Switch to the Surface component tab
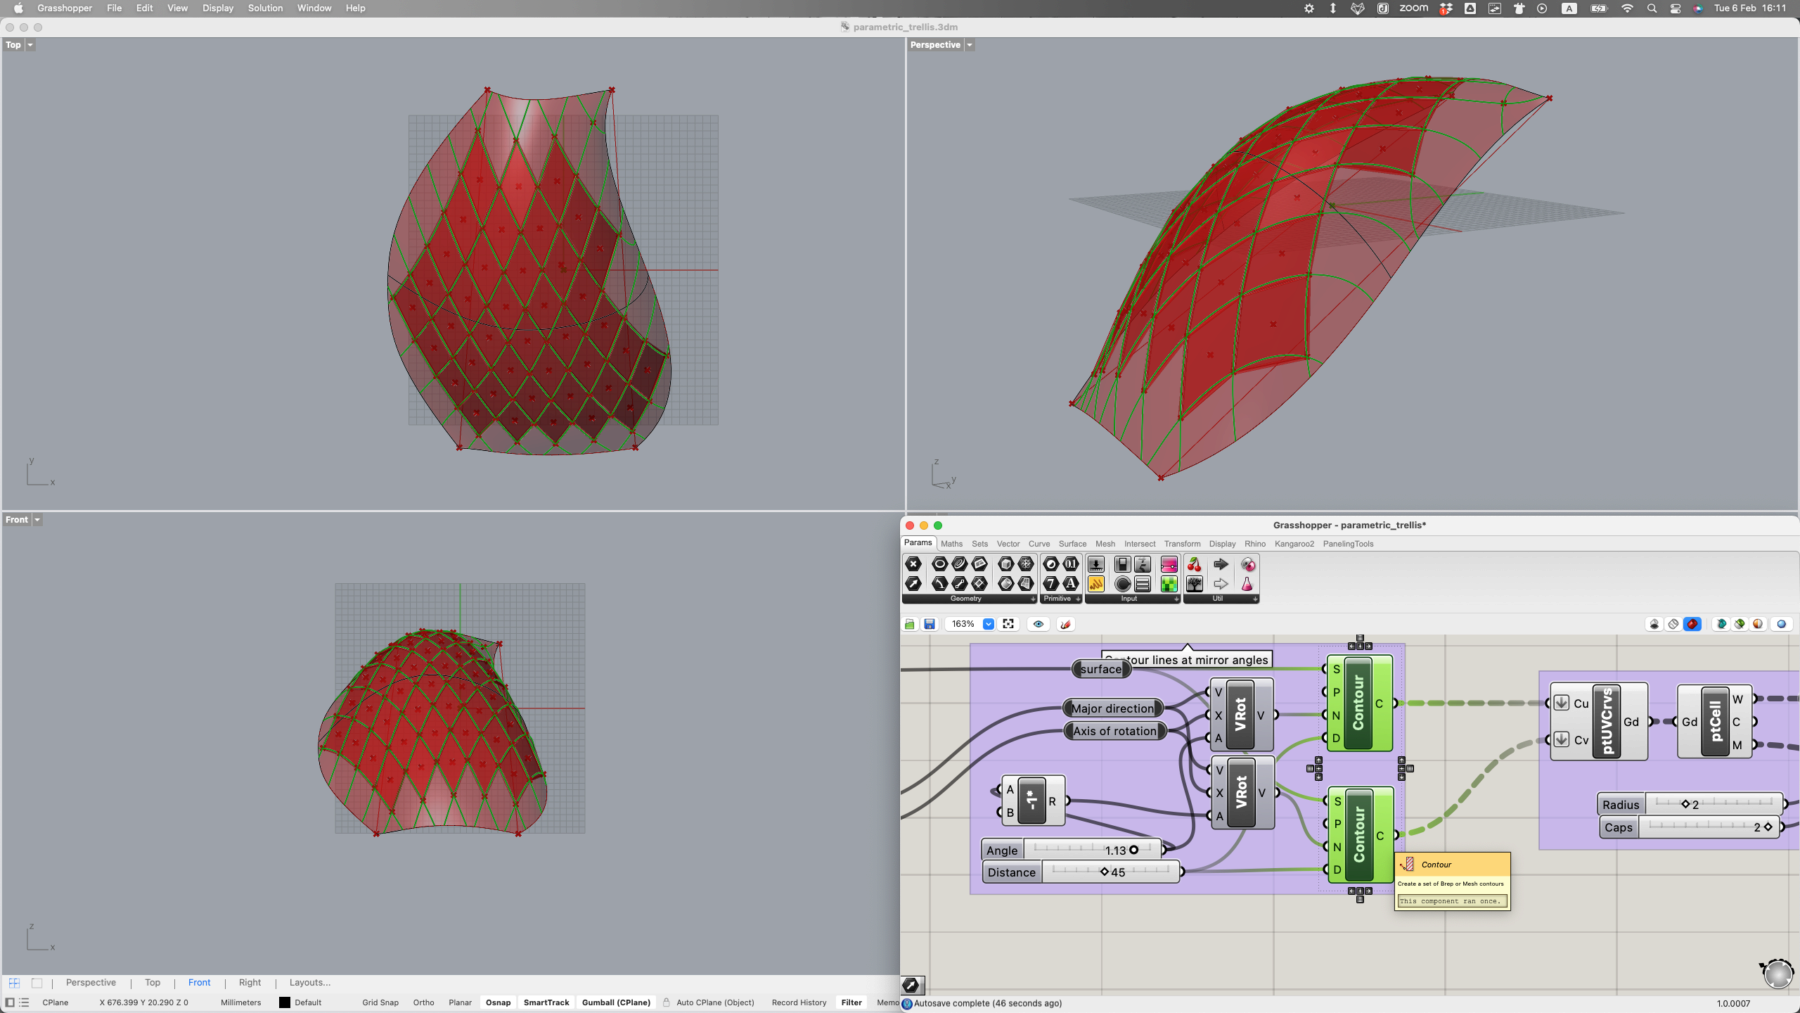Image resolution: width=1800 pixels, height=1013 pixels. [x=1072, y=544]
